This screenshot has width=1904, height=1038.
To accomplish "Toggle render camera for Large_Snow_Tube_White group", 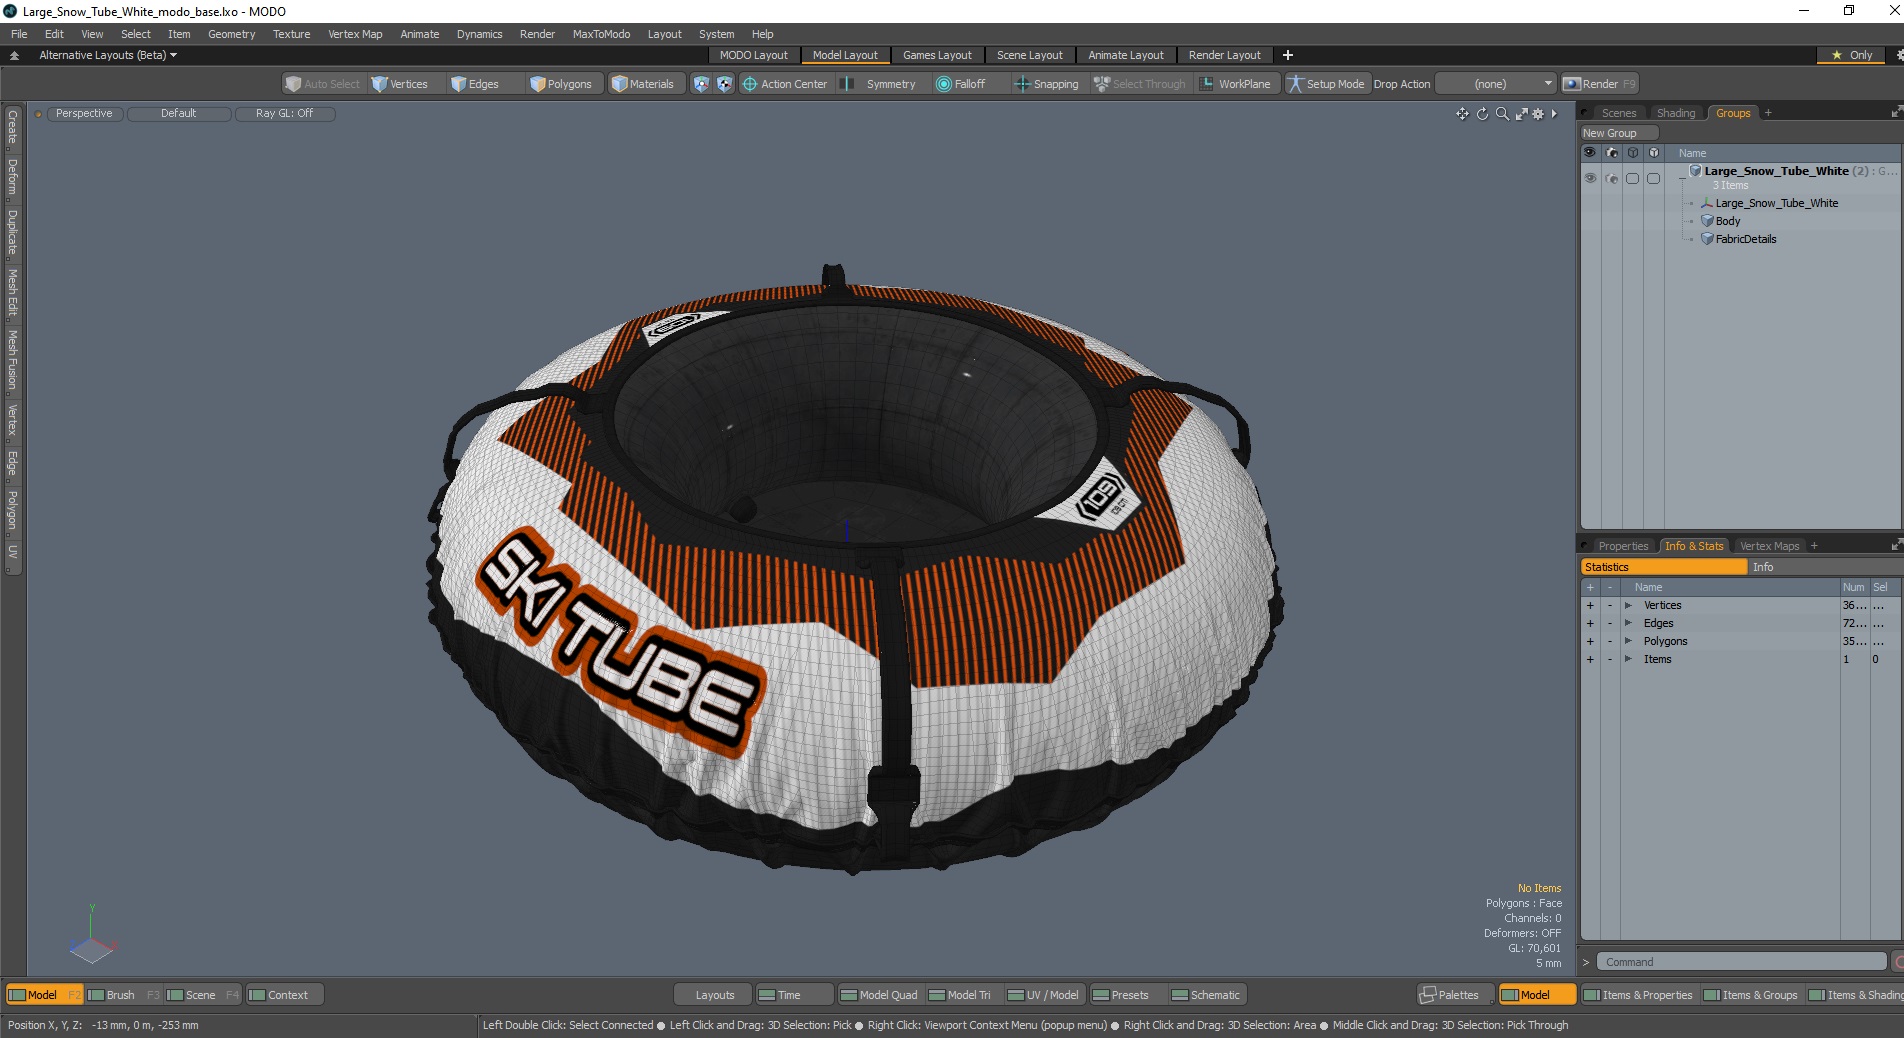I will (1611, 178).
